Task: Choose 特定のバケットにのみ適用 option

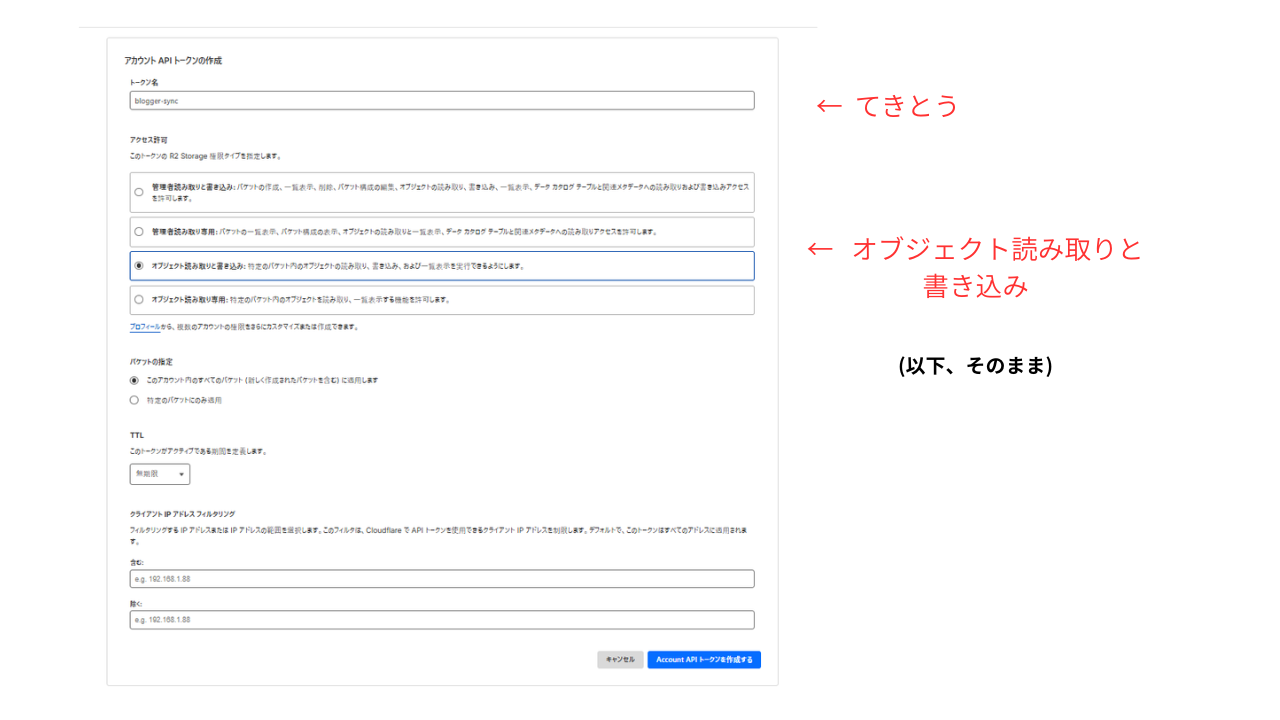Action: [x=134, y=400]
